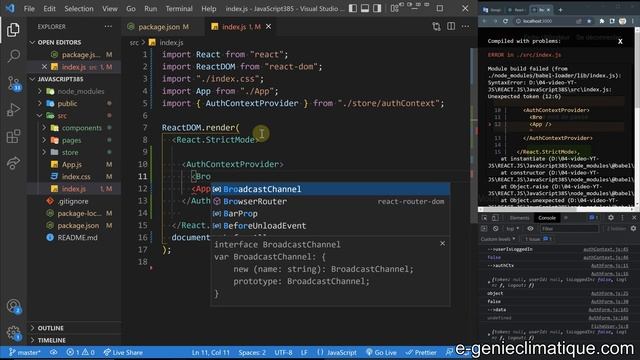Open the Help menu
This screenshot has height=360, width=640.
click(x=209, y=9)
